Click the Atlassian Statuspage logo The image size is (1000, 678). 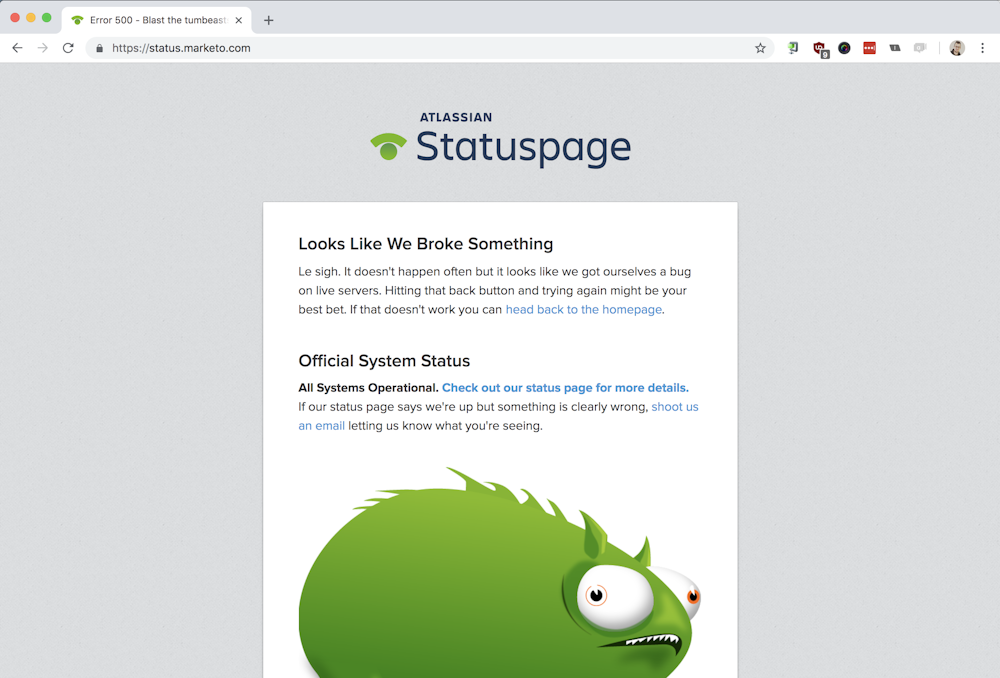(501, 141)
